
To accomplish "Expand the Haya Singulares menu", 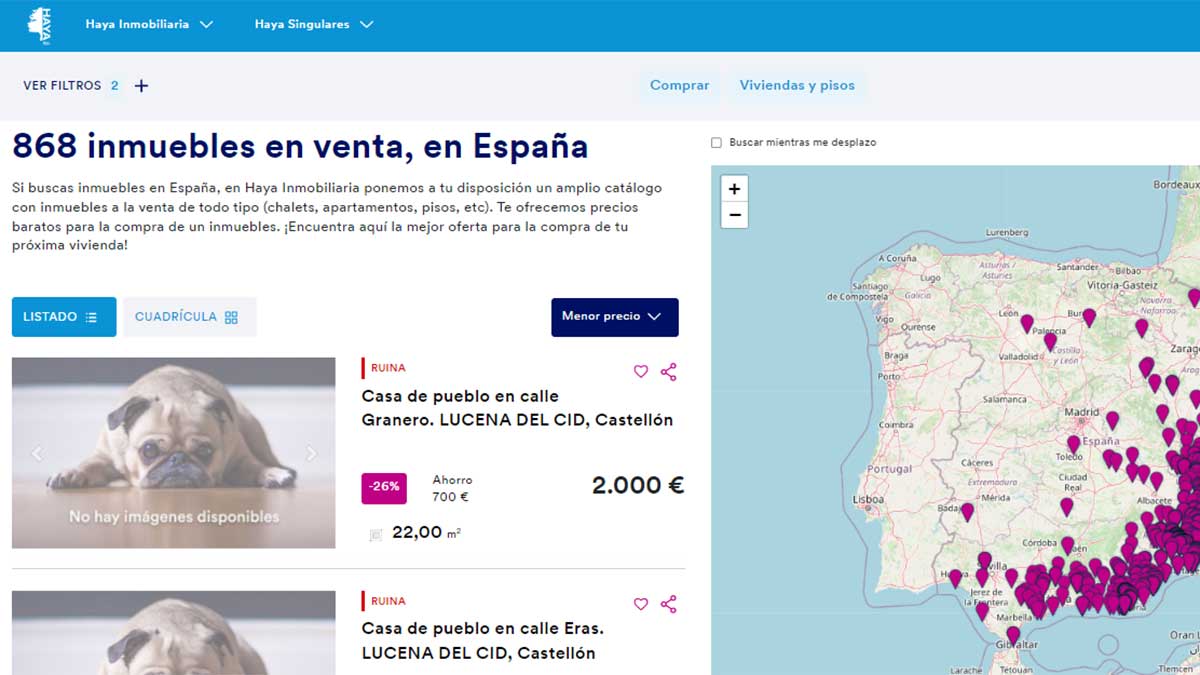I will point(313,25).
